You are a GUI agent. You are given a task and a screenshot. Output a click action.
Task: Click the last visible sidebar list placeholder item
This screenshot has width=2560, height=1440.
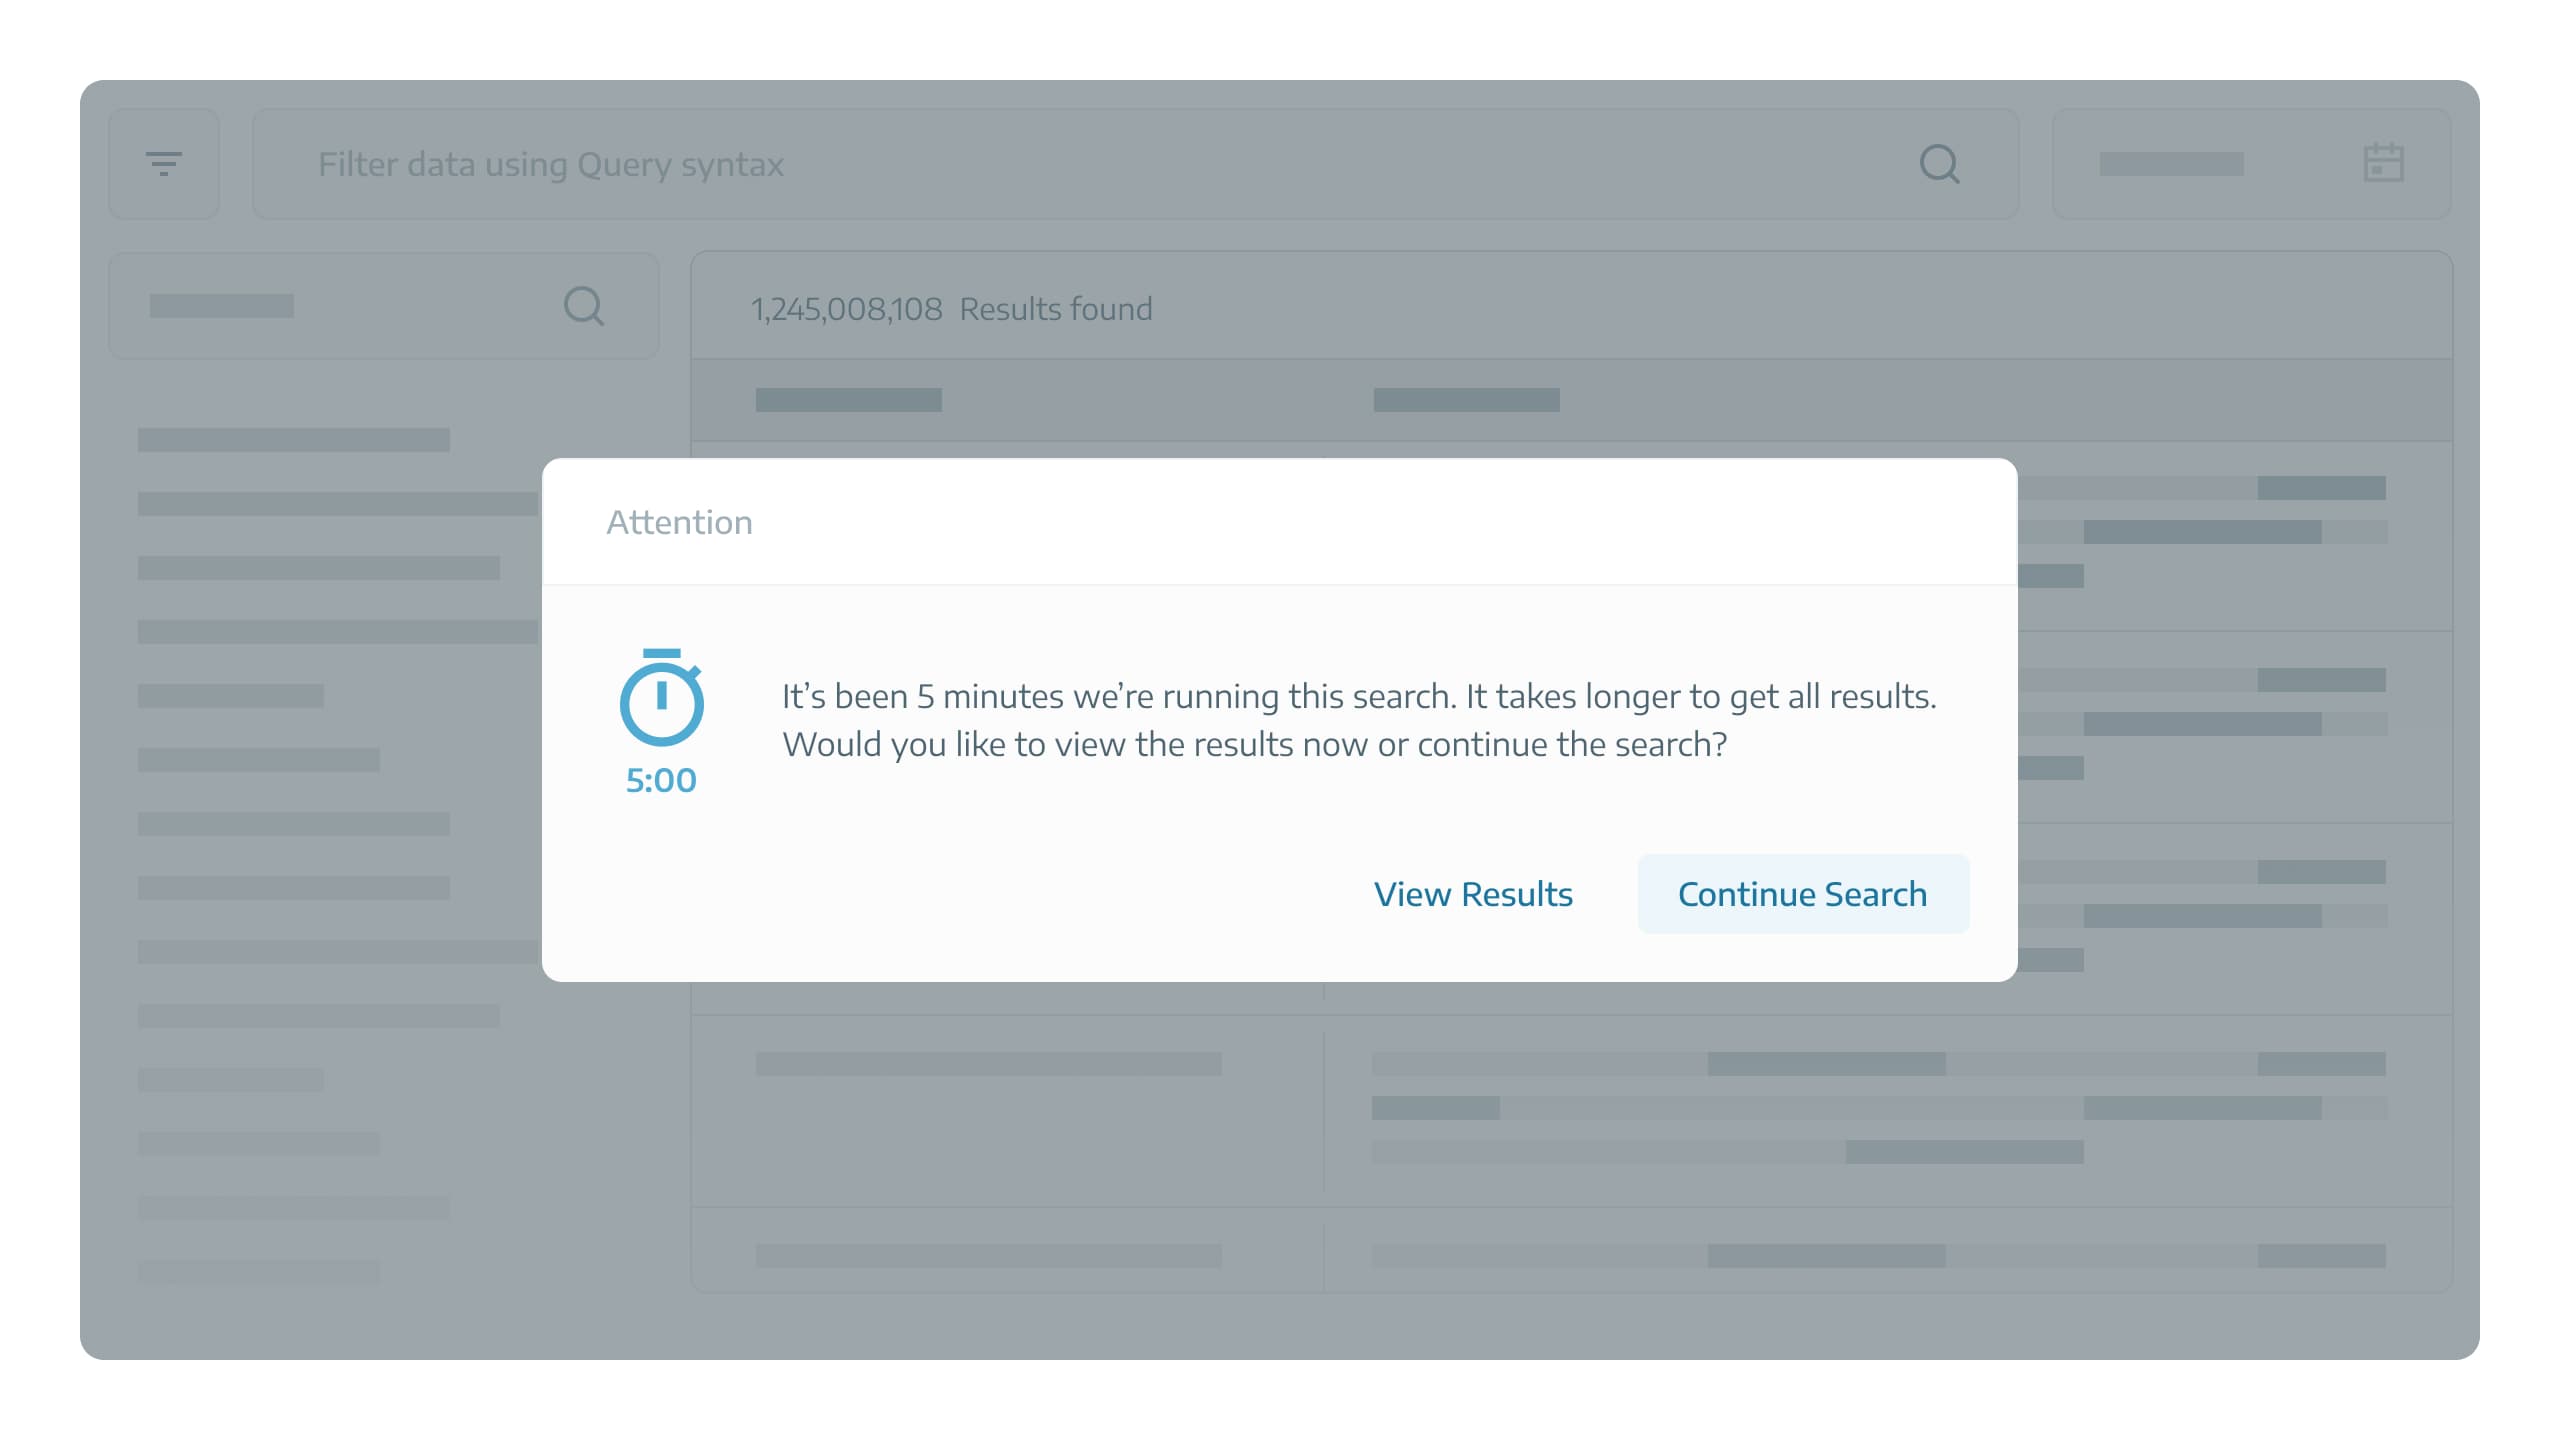(x=259, y=1272)
